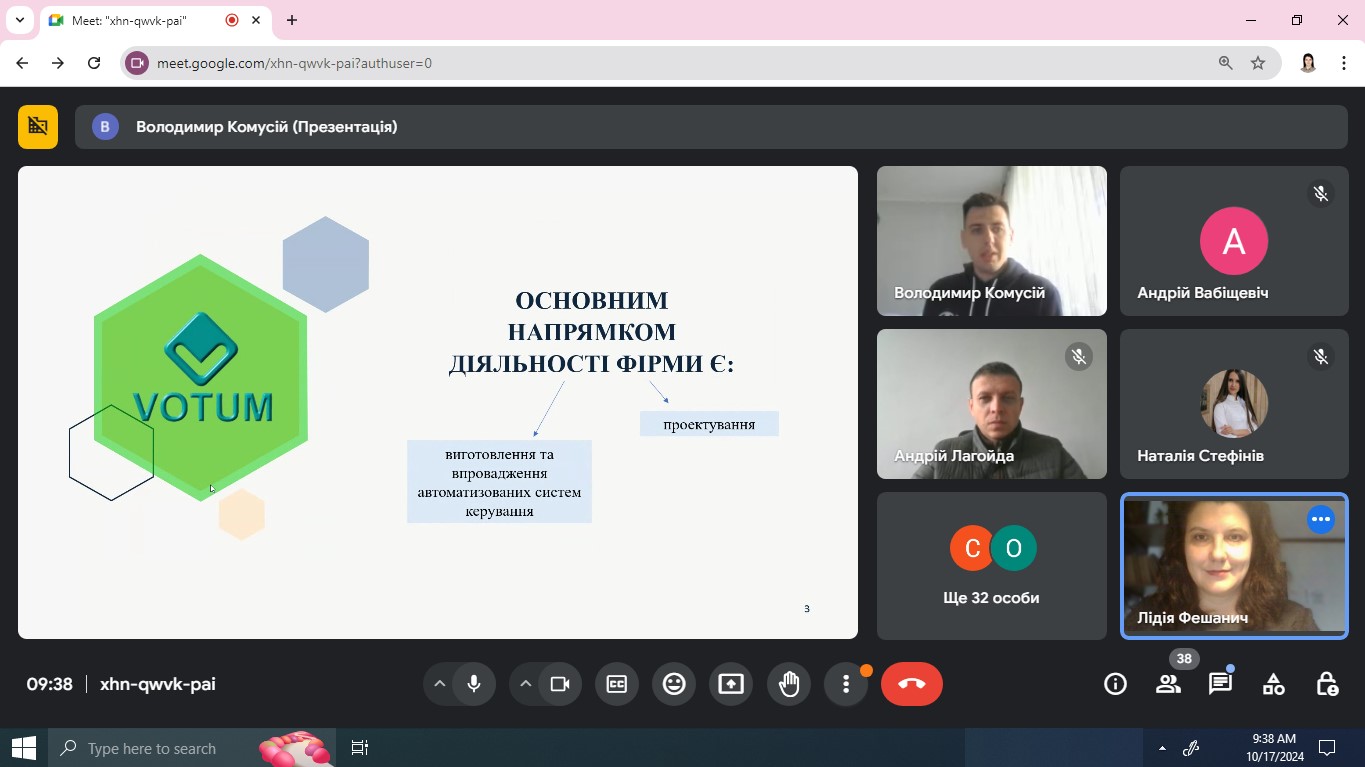Toggle the microphone button in call controls

tap(474, 684)
